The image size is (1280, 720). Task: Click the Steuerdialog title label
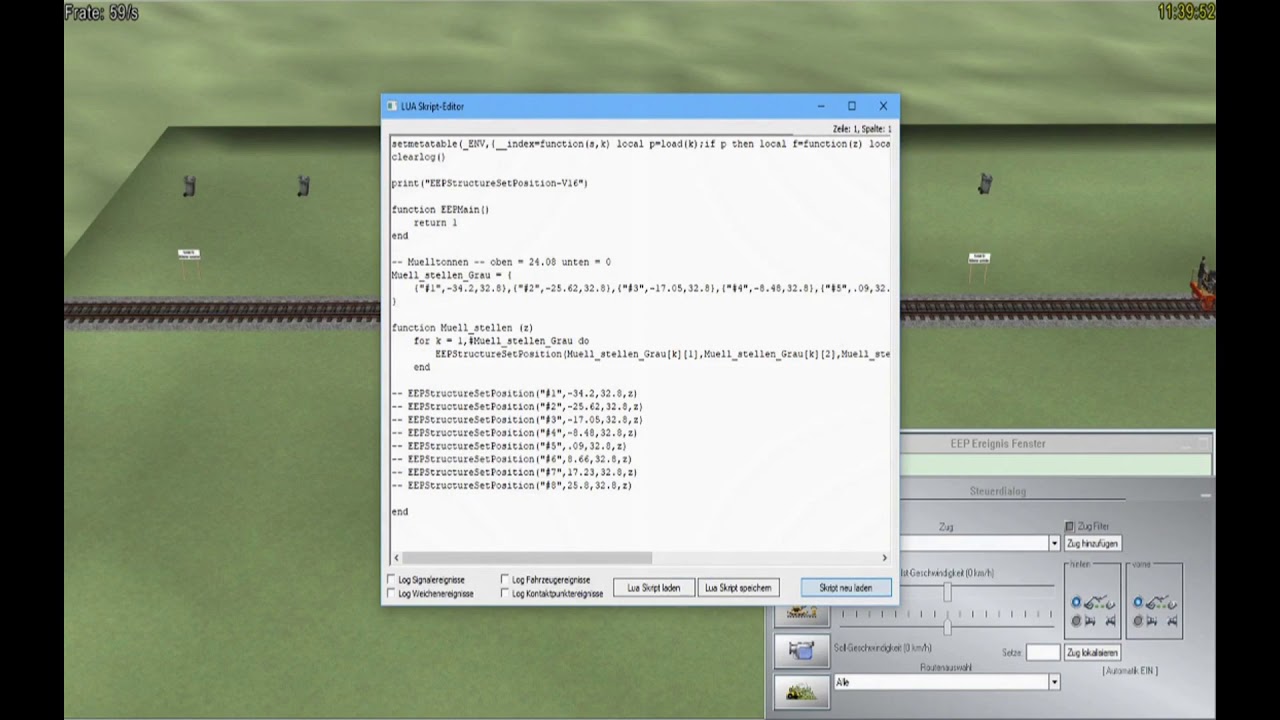[x=998, y=491]
